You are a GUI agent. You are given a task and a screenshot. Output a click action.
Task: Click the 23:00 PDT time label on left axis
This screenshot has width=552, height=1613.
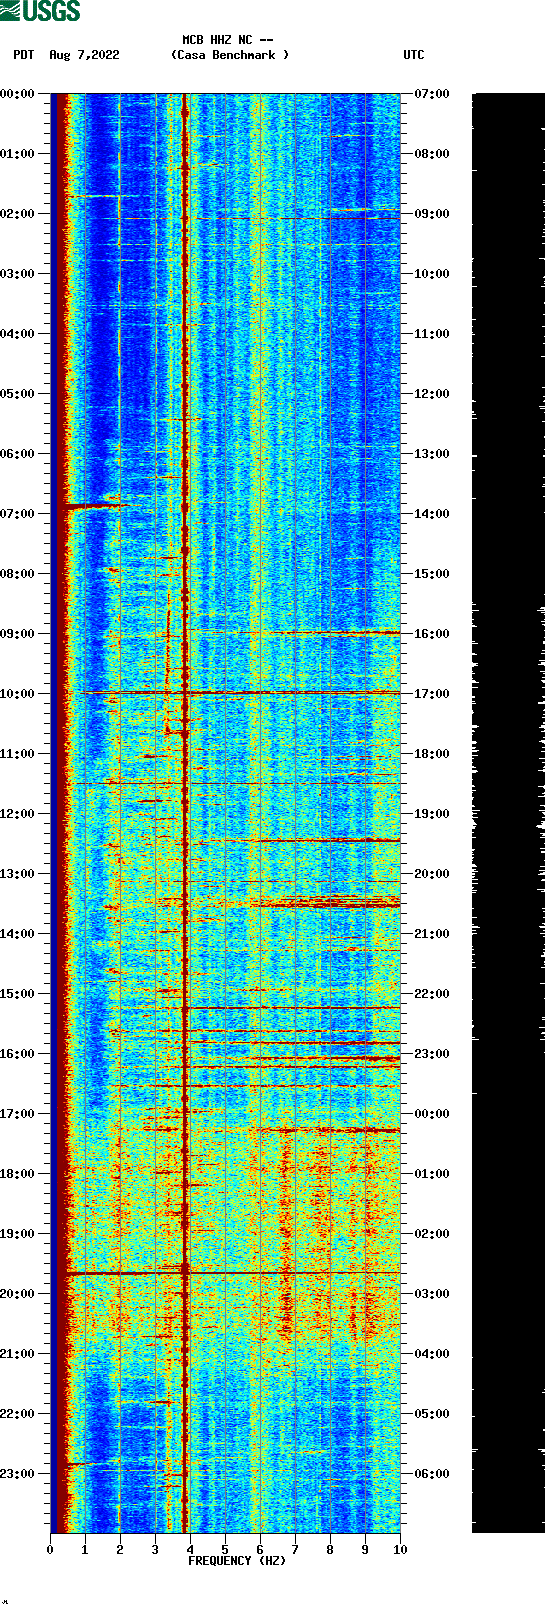(x=17, y=1474)
